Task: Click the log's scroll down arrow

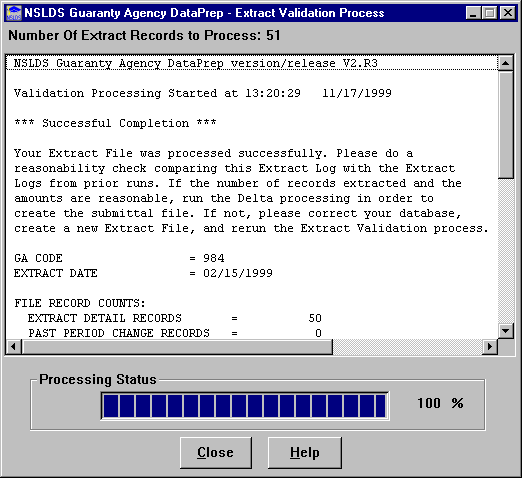Action: tap(506, 331)
